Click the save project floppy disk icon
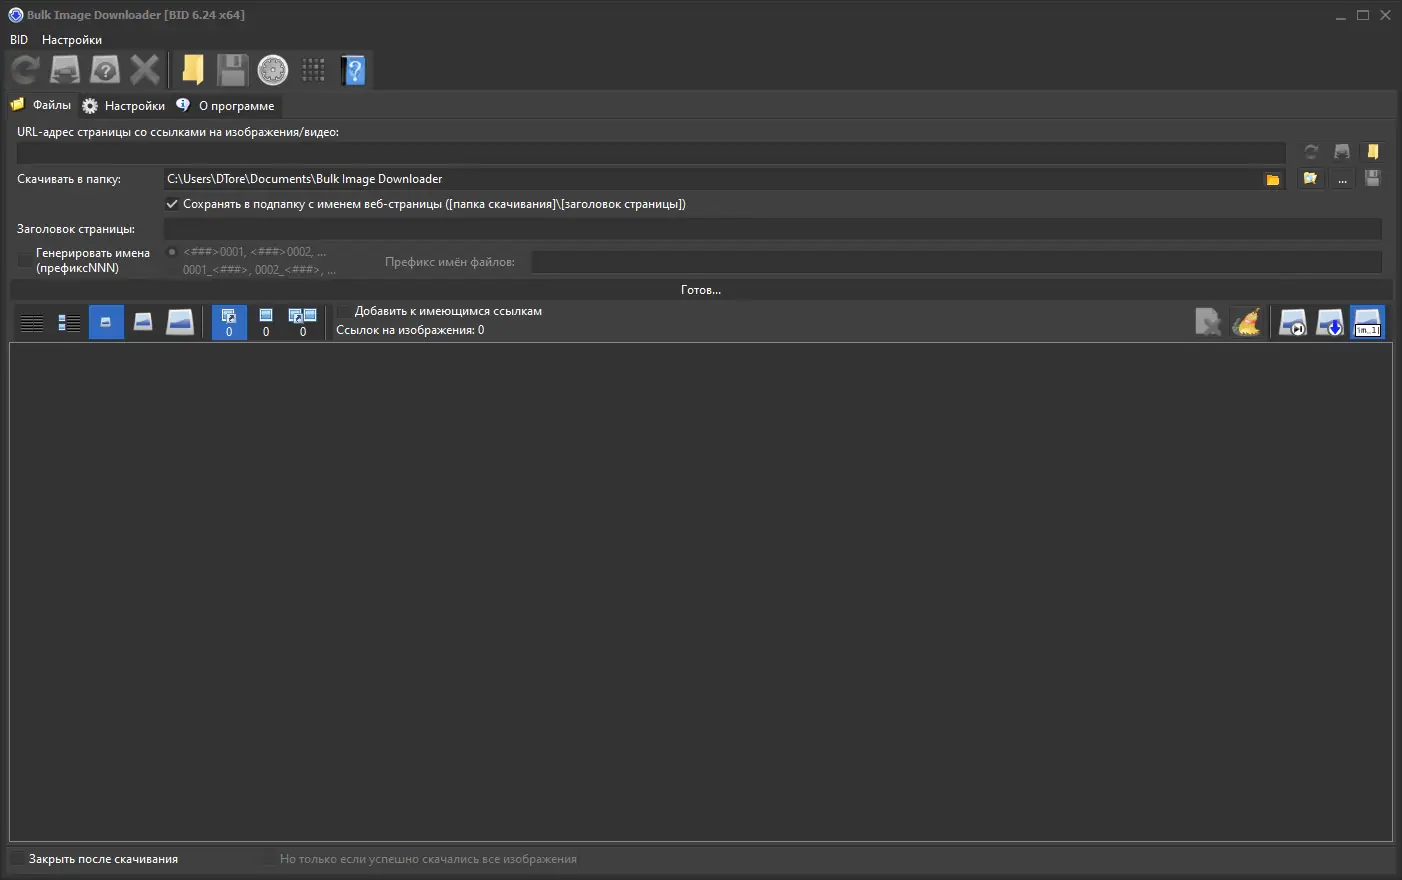This screenshot has height=880, width=1402. (232, 69)
